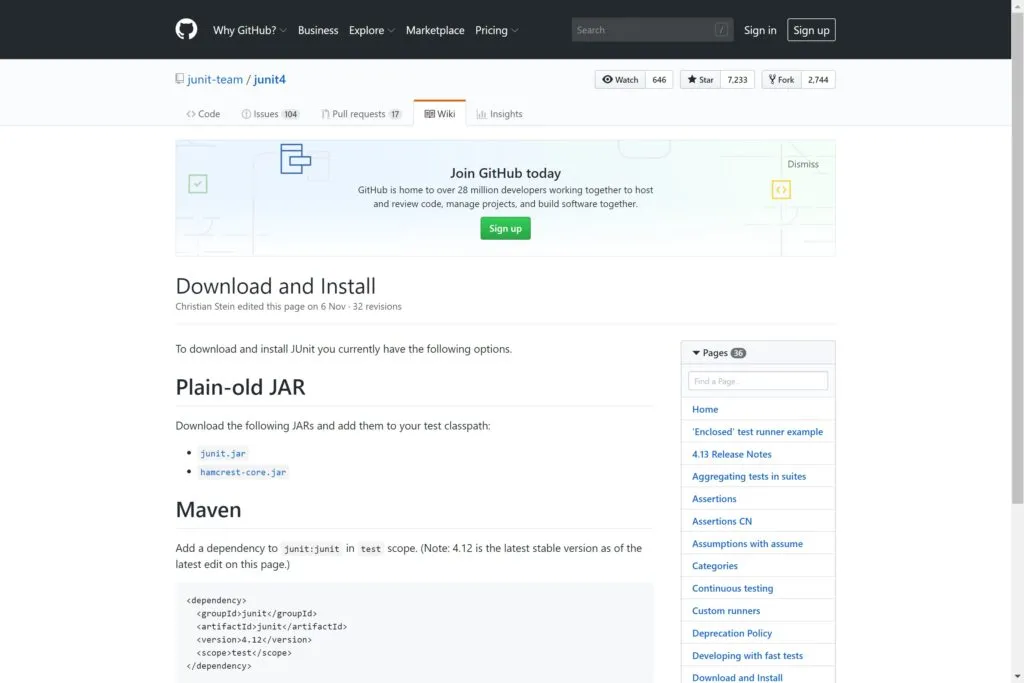Switch to the Issues tab

[x=270, y=114]
